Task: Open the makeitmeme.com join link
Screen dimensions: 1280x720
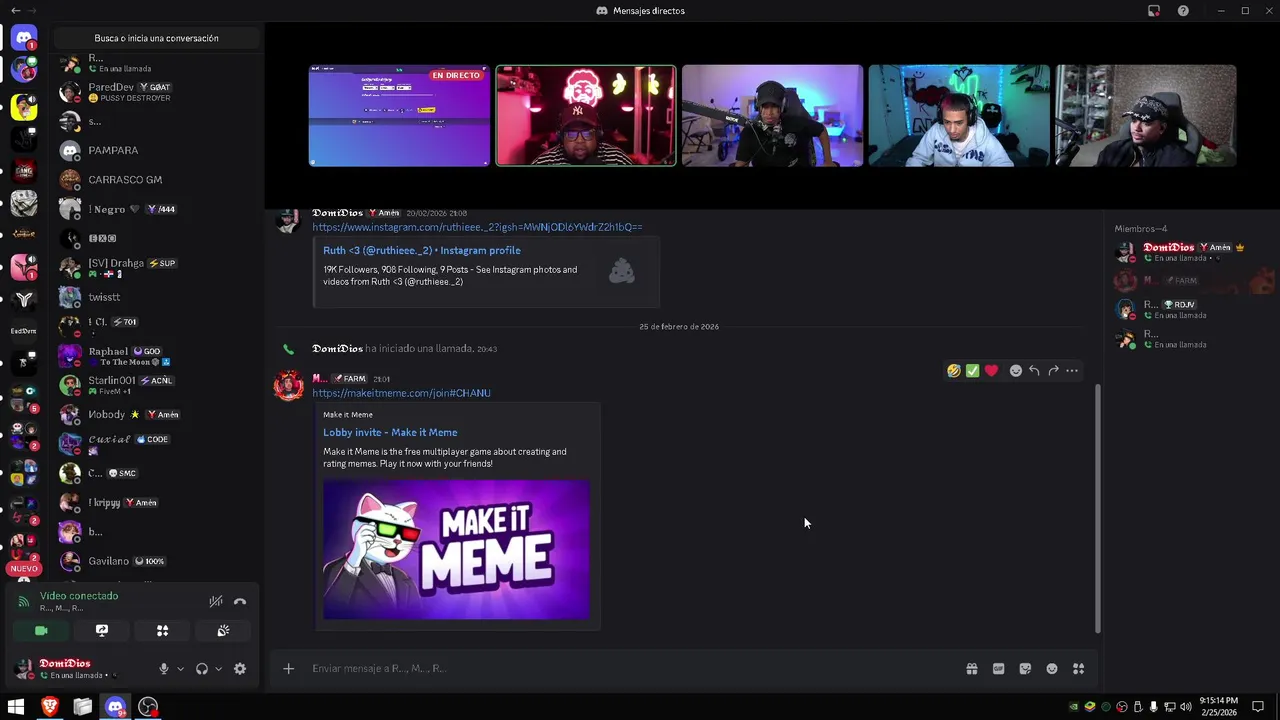Action: tap(401, 393)
